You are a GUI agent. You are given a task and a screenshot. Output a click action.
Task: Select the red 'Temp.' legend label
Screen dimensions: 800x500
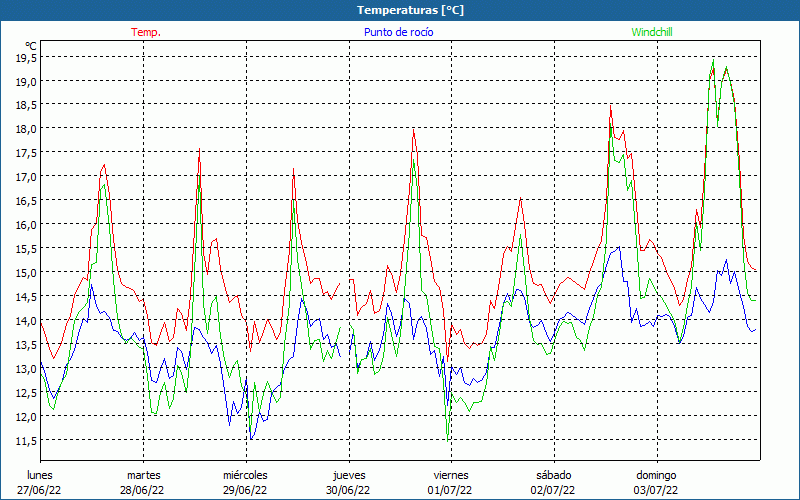click(146, 32)
